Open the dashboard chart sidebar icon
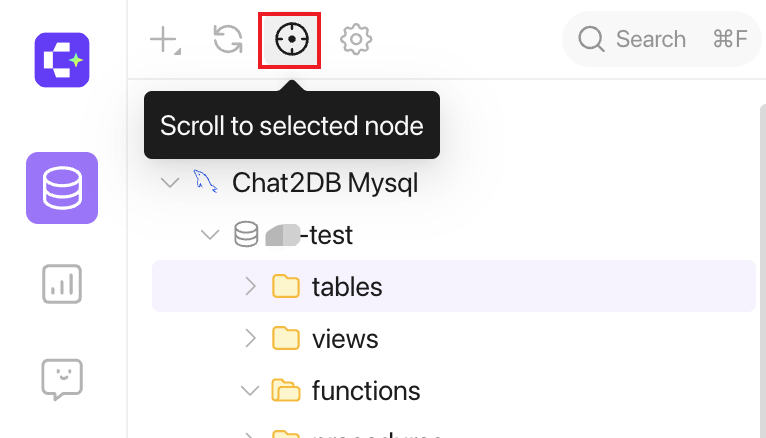 point(62,284)
